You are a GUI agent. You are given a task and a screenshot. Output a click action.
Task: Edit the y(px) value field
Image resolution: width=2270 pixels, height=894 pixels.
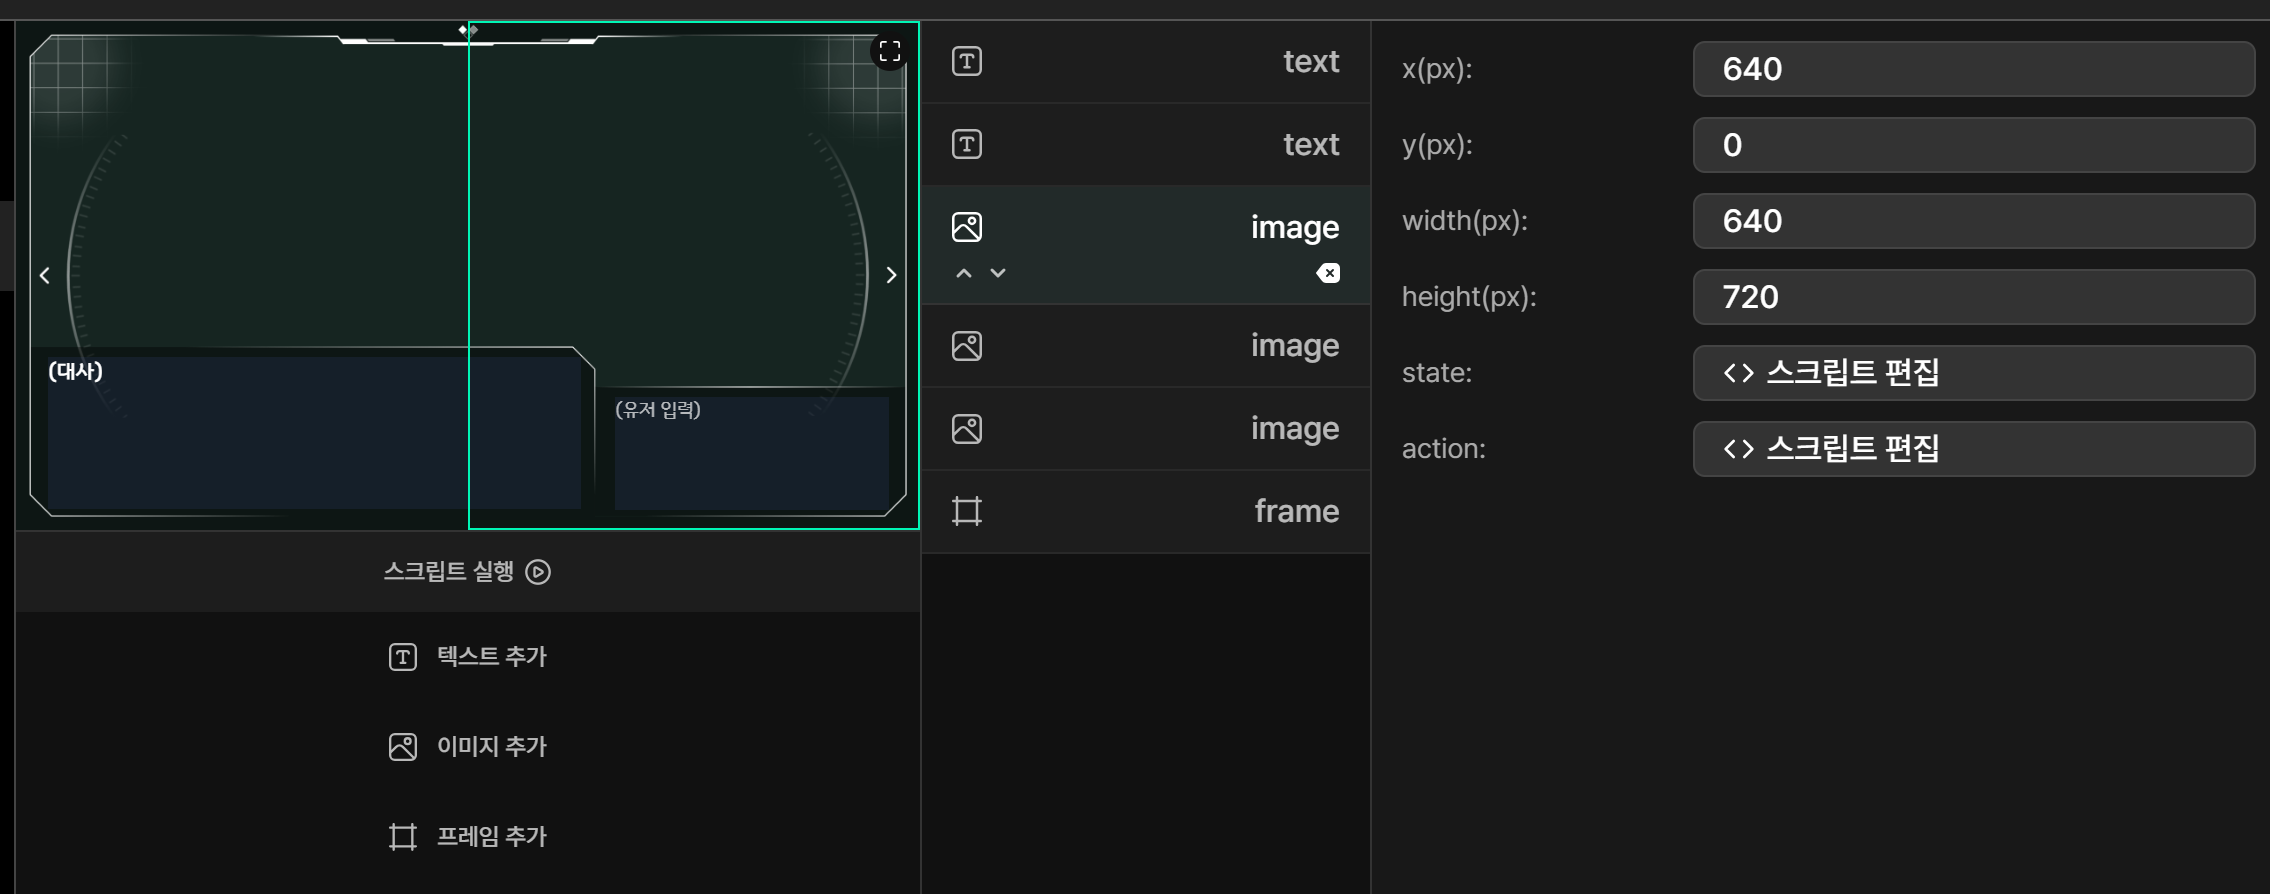coord(1972,145)
